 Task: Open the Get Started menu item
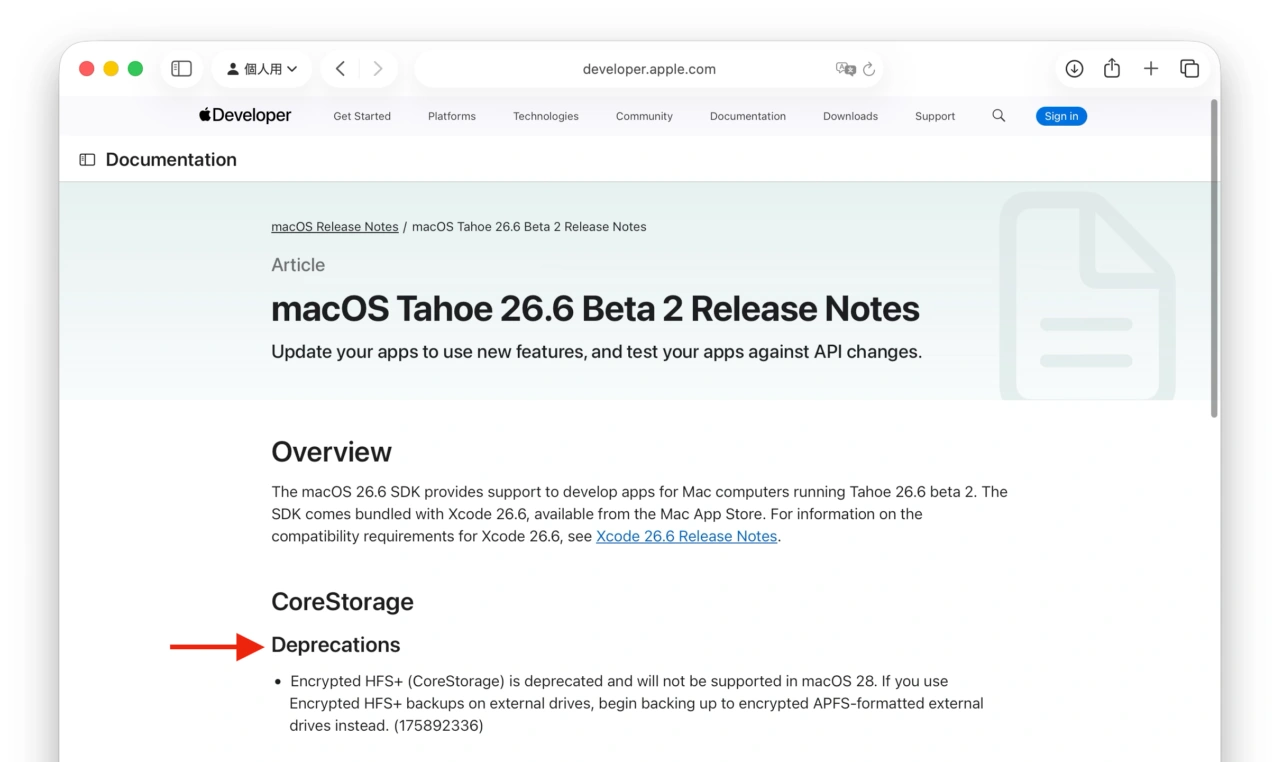tap(362, 116)
